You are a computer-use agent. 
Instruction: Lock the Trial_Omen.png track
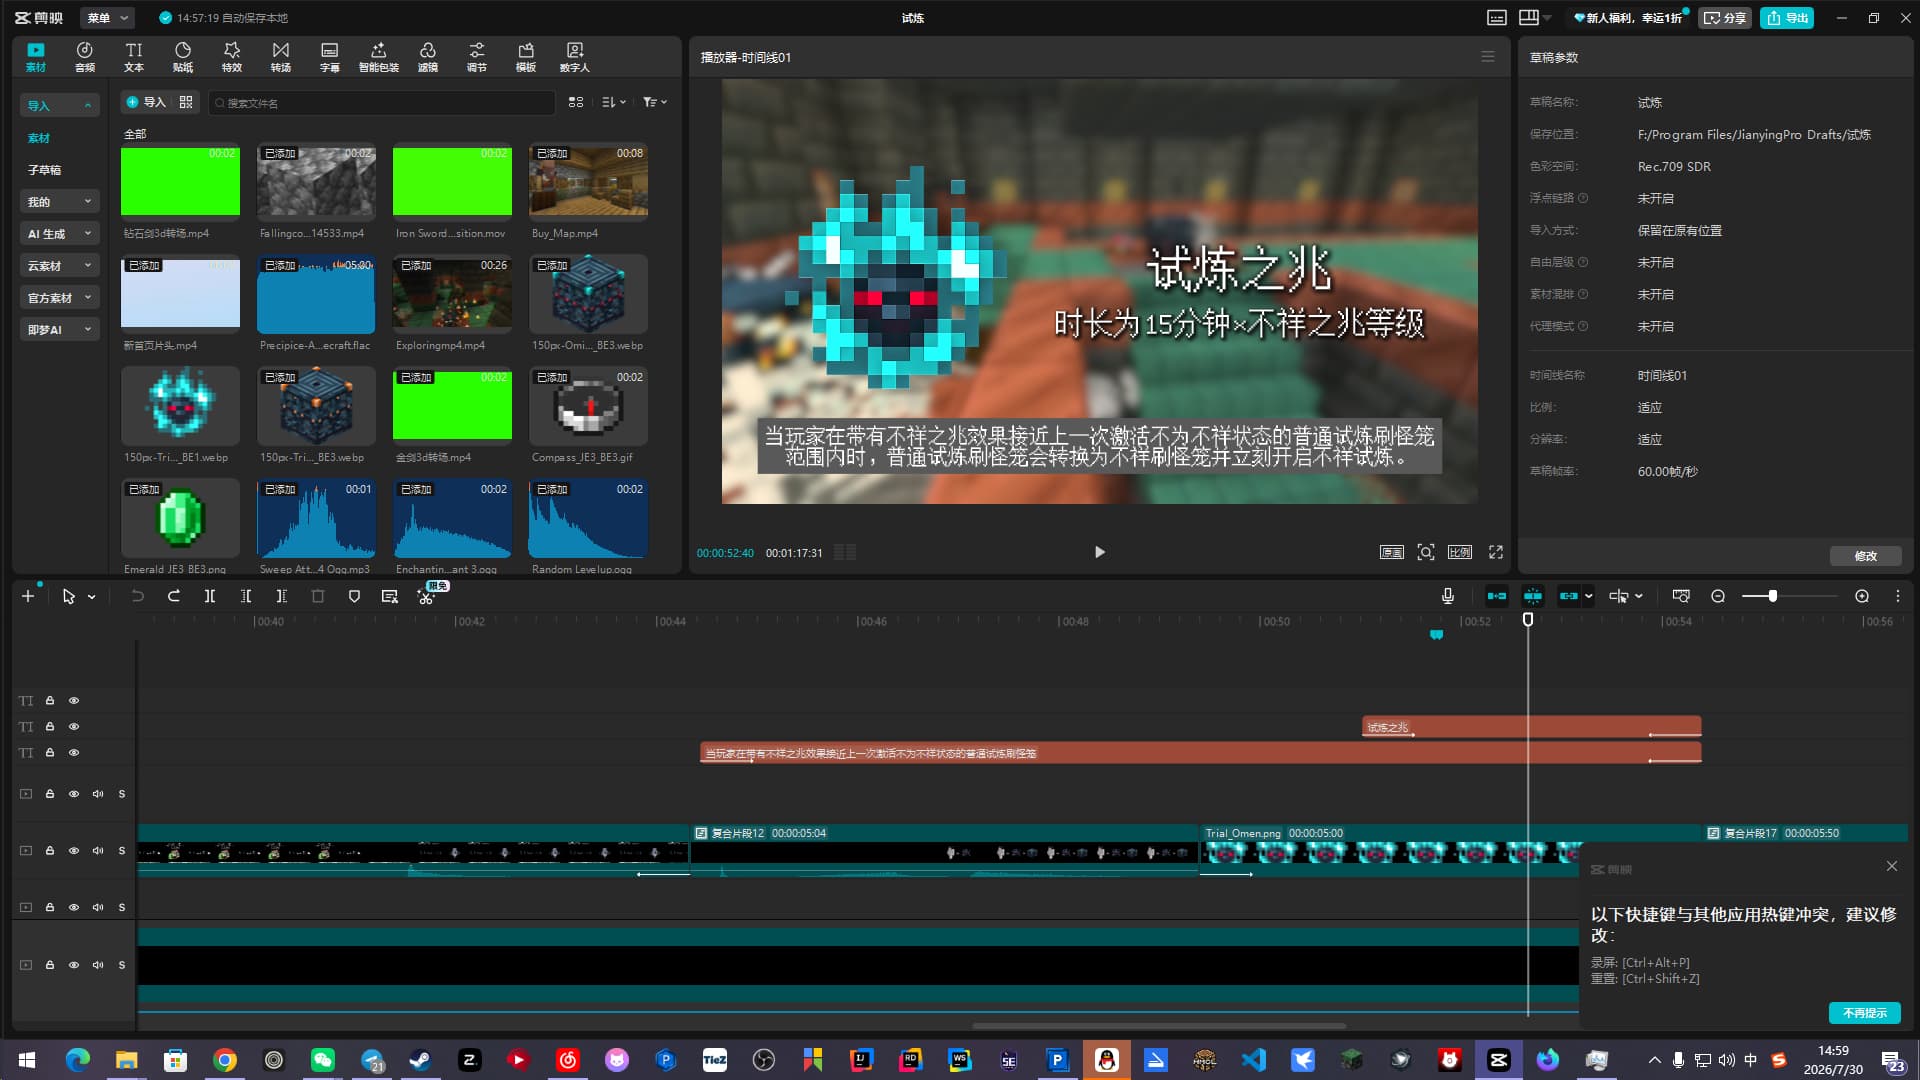pyautogui.click(x=49, y=851)
